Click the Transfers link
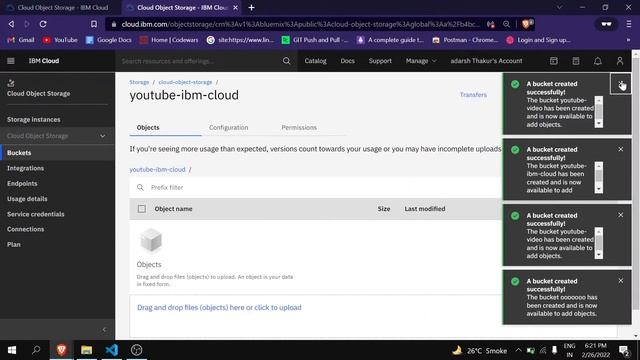Screen dimensions: 640x360 tap(473, 95)
